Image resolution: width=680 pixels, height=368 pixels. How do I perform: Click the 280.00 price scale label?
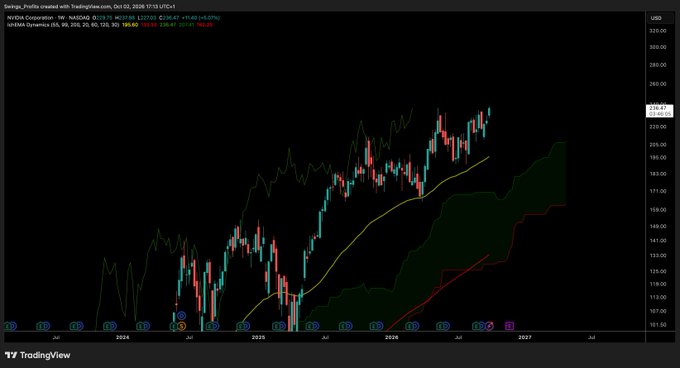(658, 65)
